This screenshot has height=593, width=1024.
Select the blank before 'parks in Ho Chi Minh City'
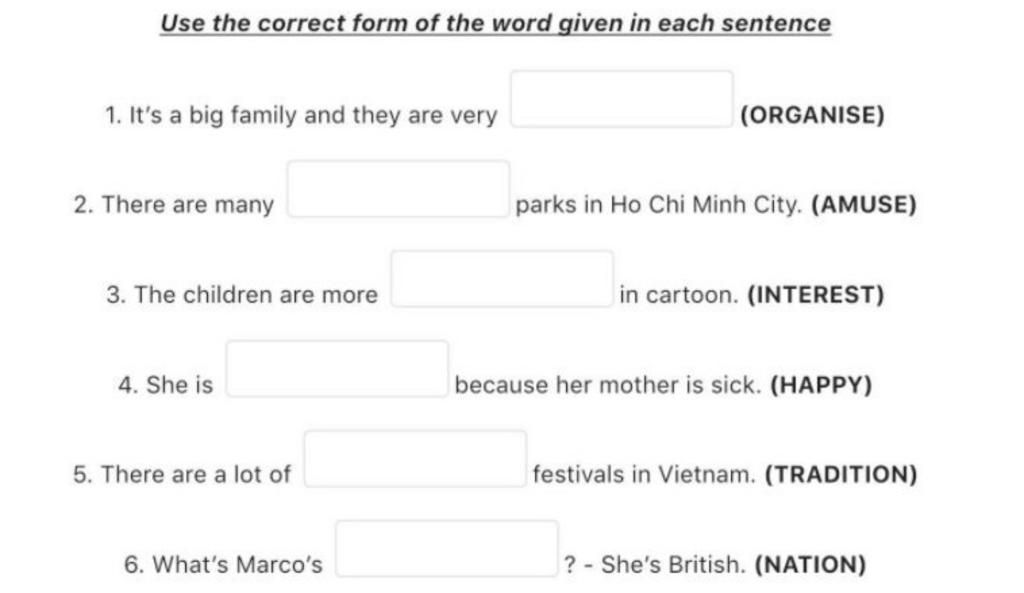point(398,189)
